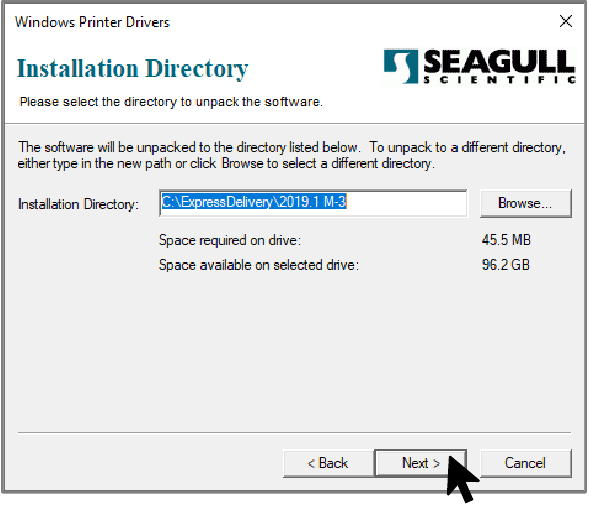This screenshot has height=506, width=589.
Task: Click the Seagull bird emblem icon
Action: [x=401, y=65]
